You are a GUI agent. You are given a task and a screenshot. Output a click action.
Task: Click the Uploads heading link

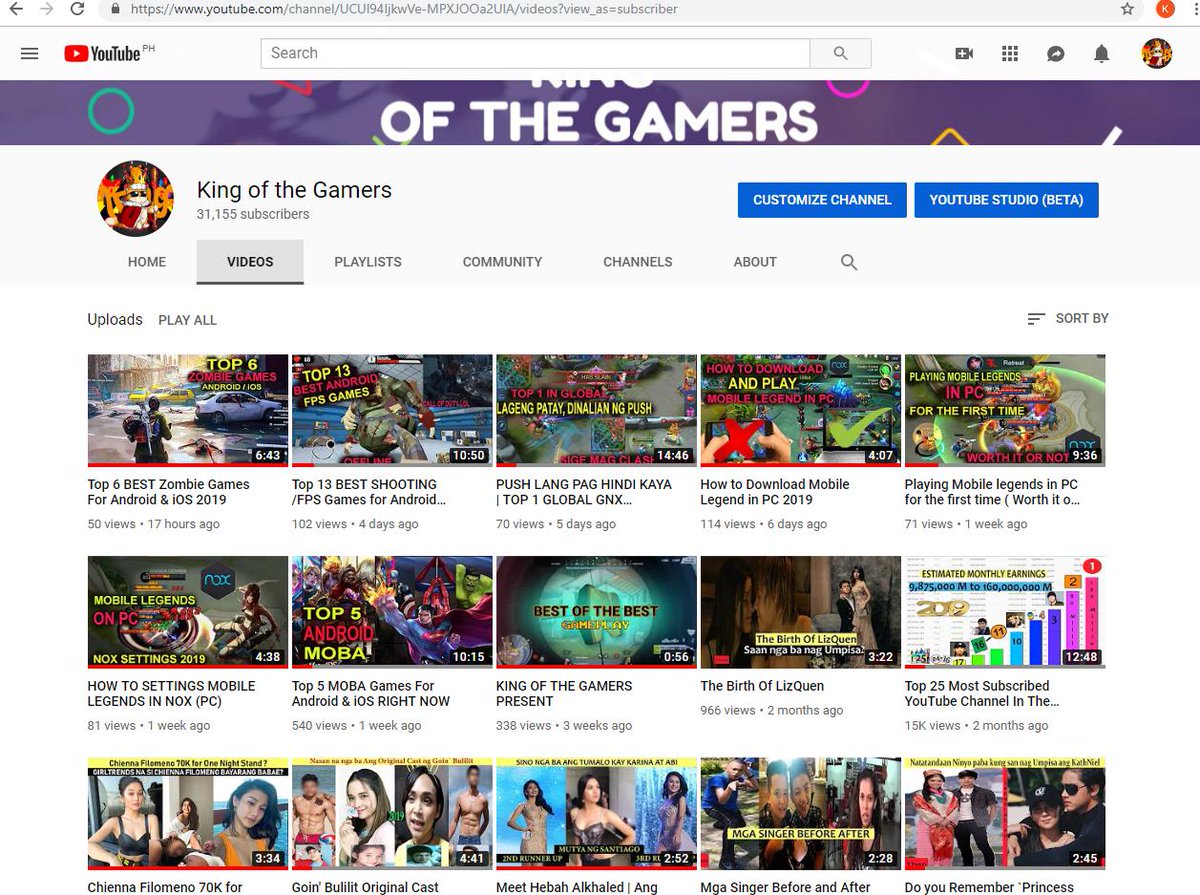point(115,320)
